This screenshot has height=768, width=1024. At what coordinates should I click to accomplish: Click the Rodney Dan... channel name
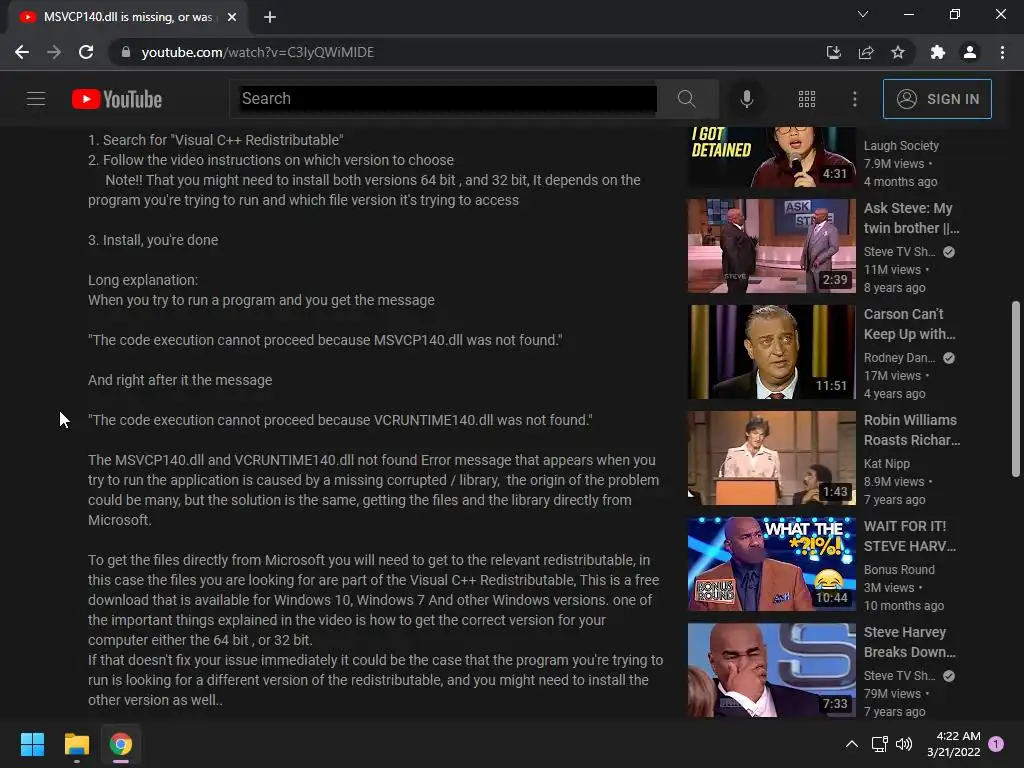point(899,358)
